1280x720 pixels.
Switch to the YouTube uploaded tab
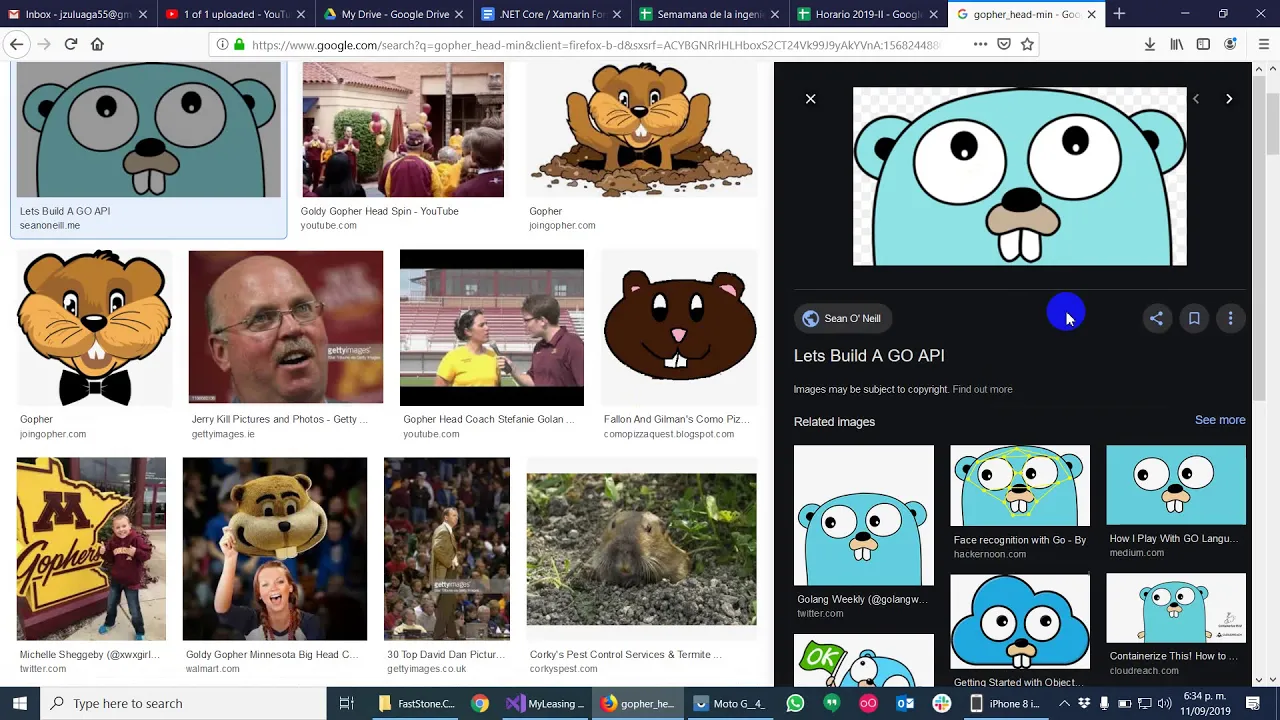point(236,14)
